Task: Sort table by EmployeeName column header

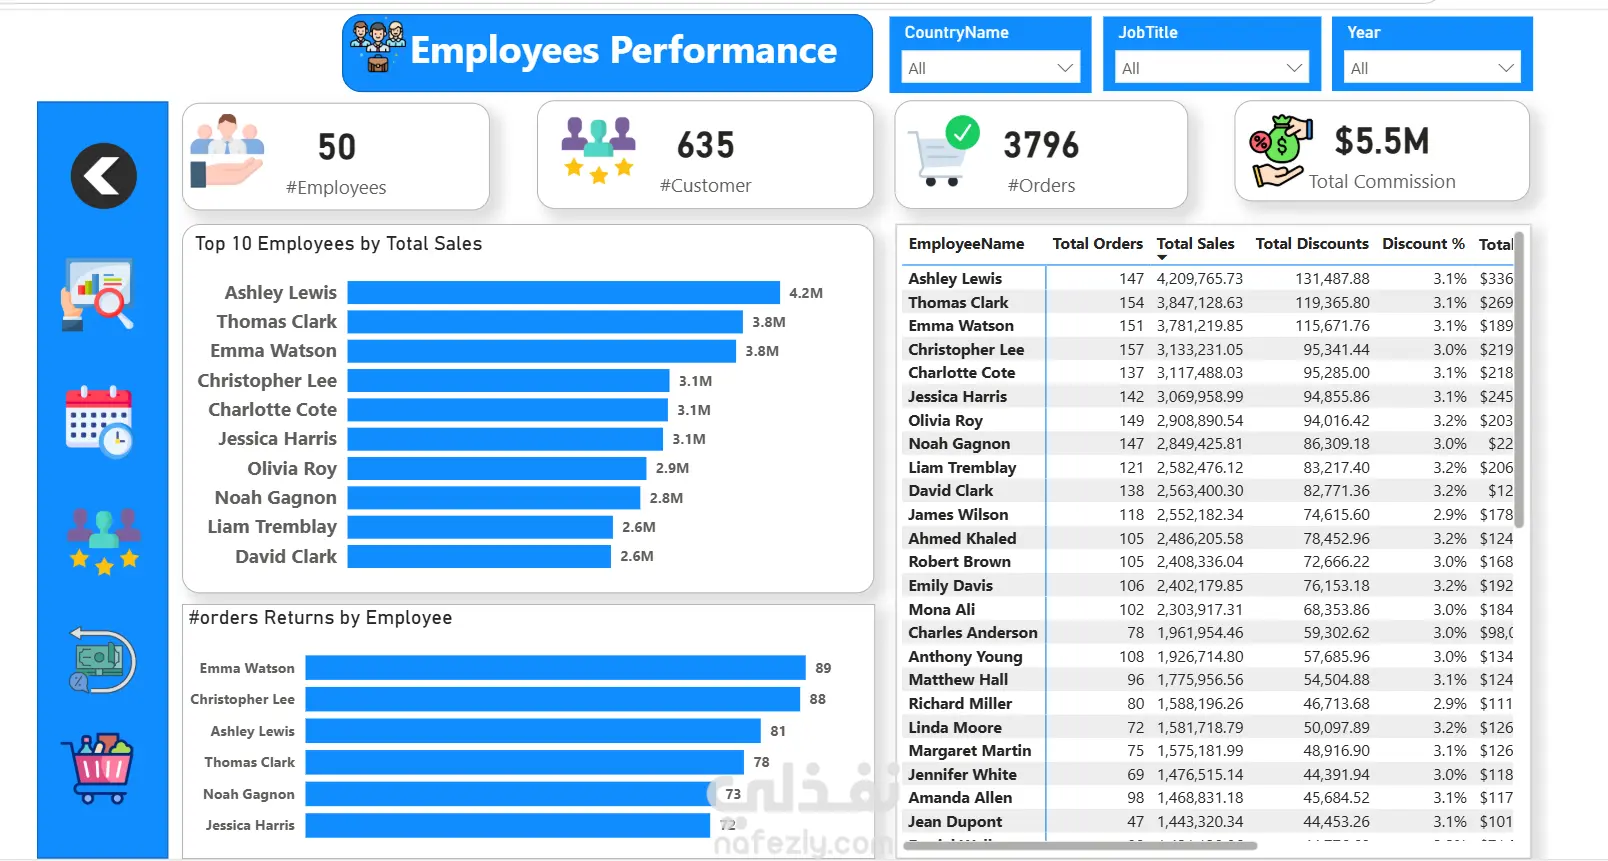Action: point(966,244)
